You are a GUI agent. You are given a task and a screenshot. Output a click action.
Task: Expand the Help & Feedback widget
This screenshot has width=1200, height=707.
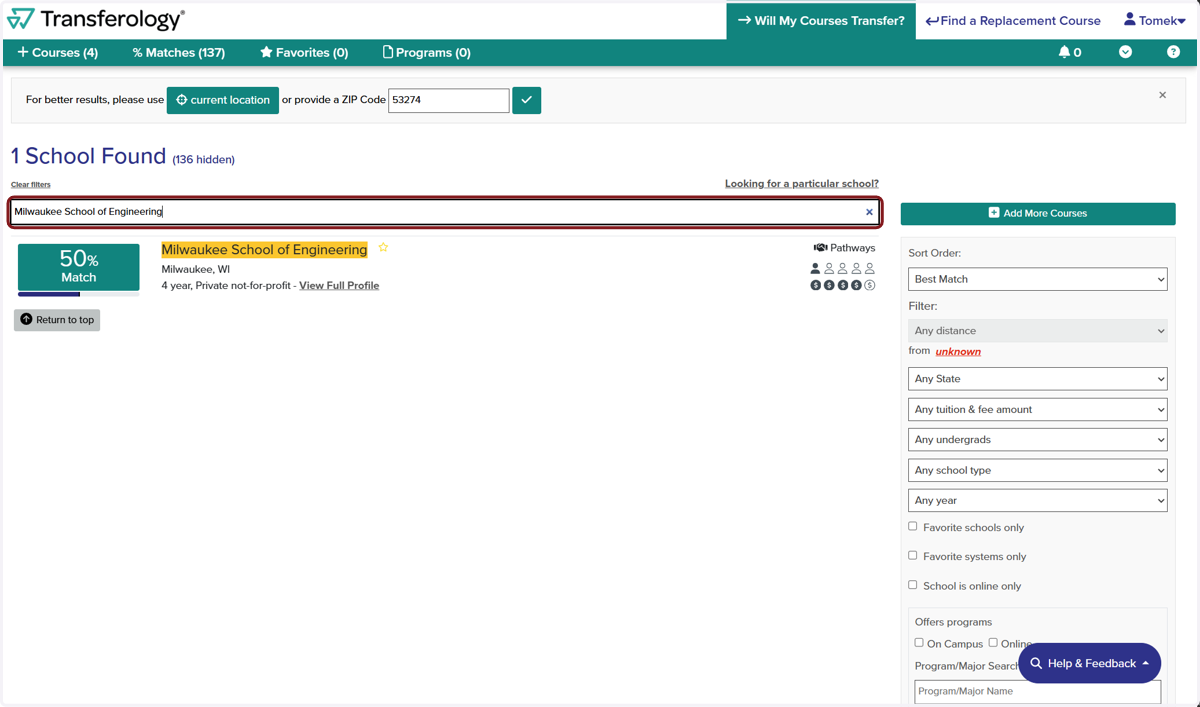click(x=1089, y=663)
